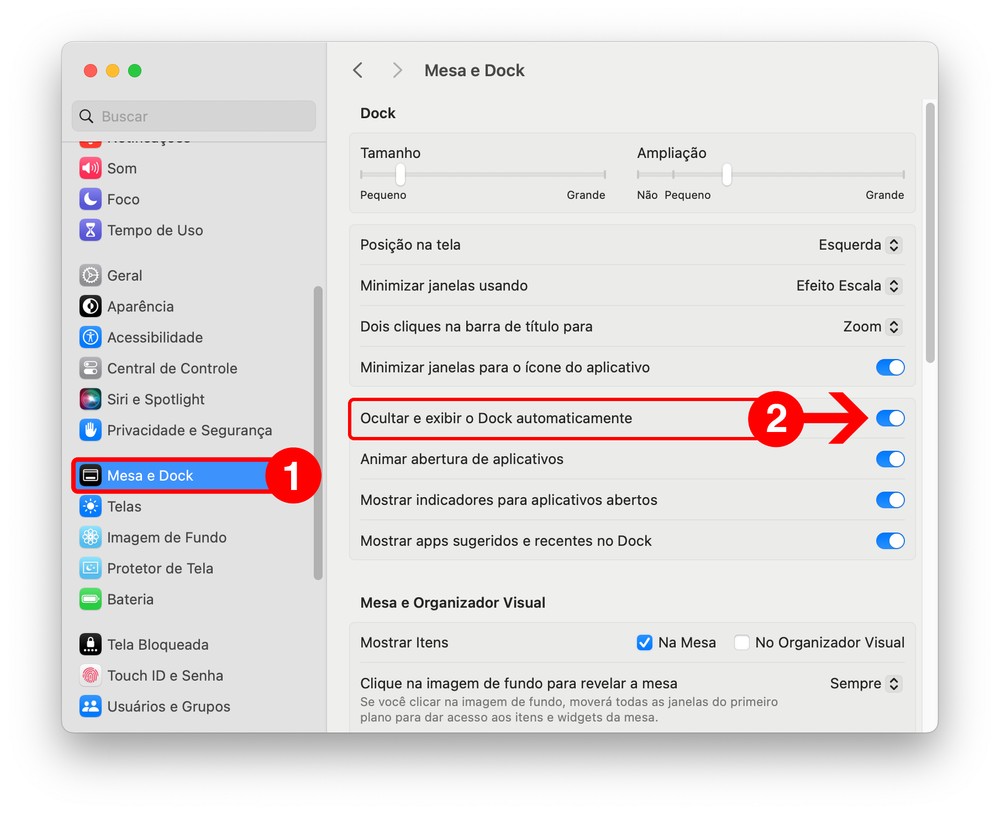Click the Telas sun icon

(90, 507)
